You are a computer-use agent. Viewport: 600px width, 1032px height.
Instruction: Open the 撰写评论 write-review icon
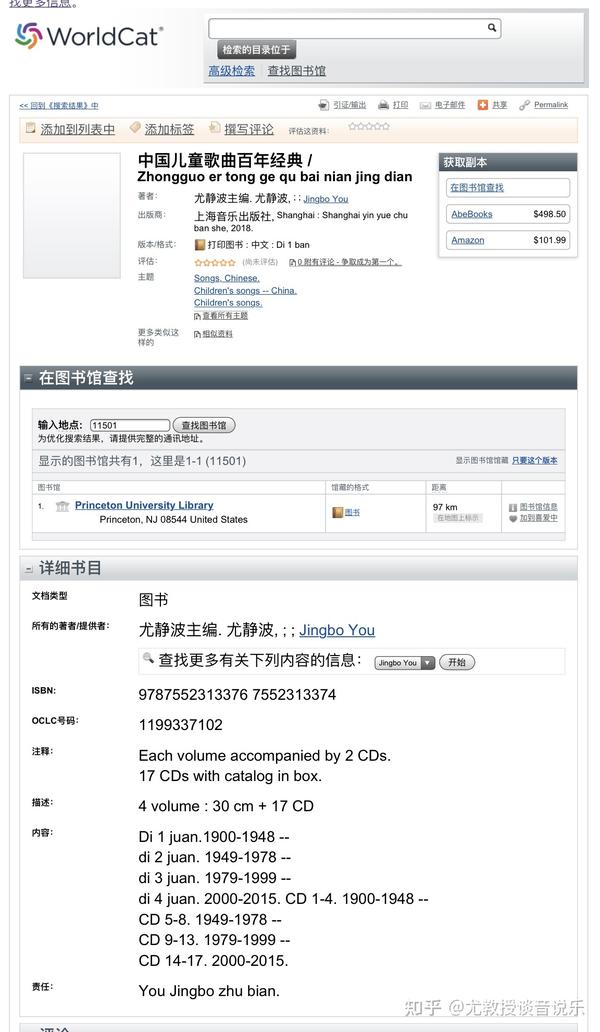(216, 128)
